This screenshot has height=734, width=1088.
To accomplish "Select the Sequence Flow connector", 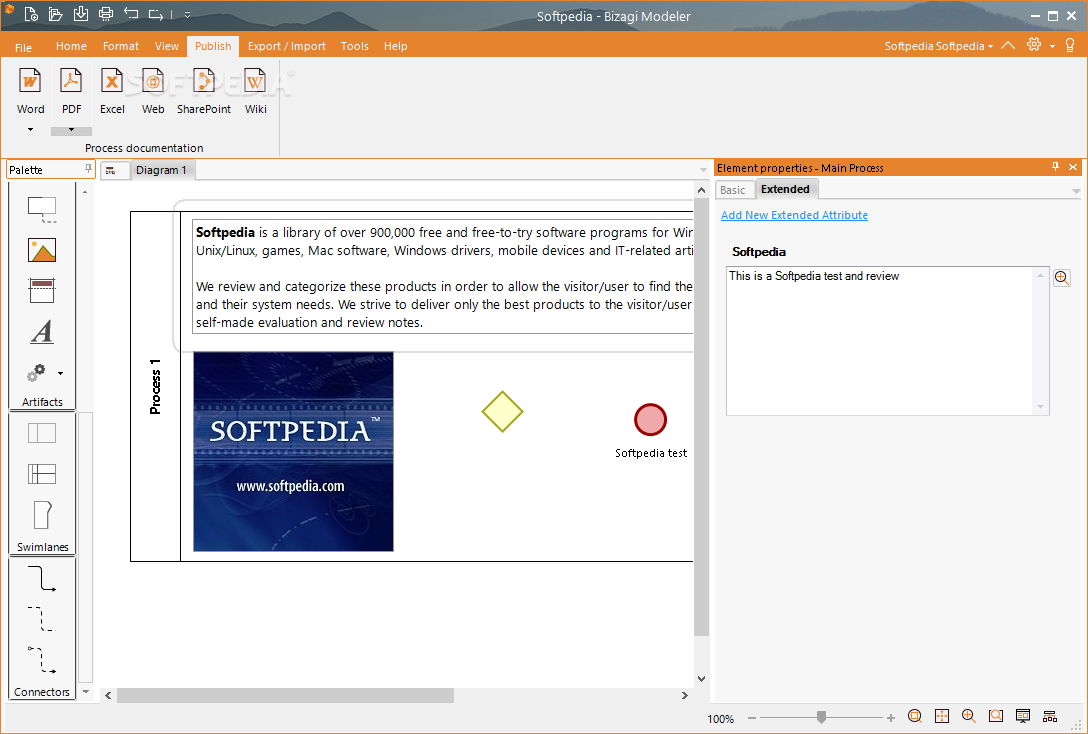I will coord(42,579).
